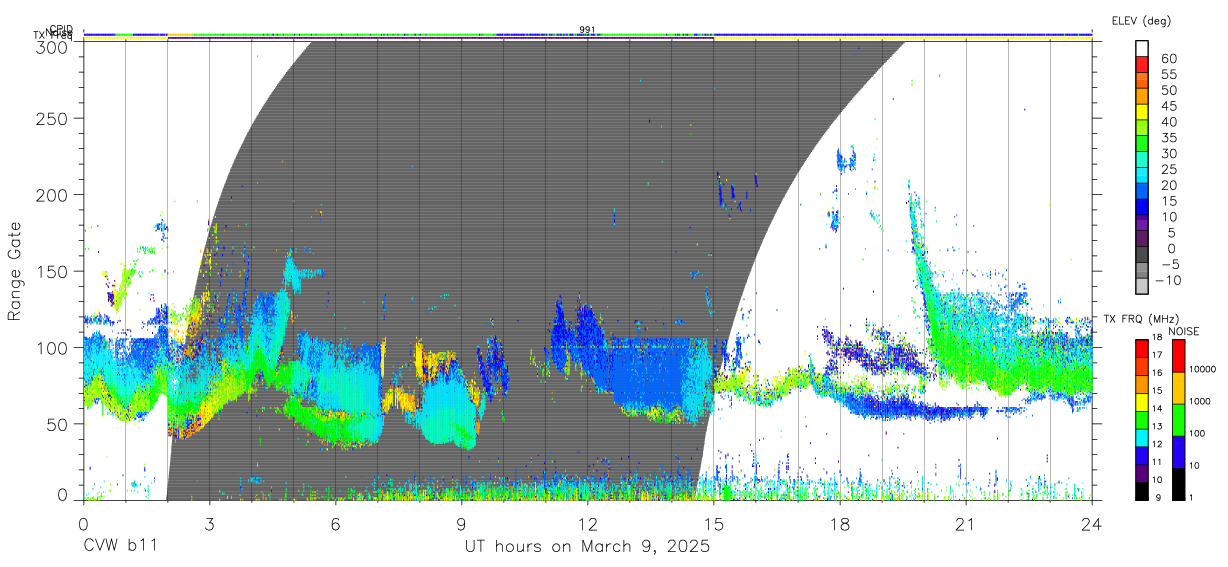Image resolution: width=1228 pixels, height=567 pixels.
Task: Click the 30 label on the ELEV colorbar
Action: [x=1169, y=153]
